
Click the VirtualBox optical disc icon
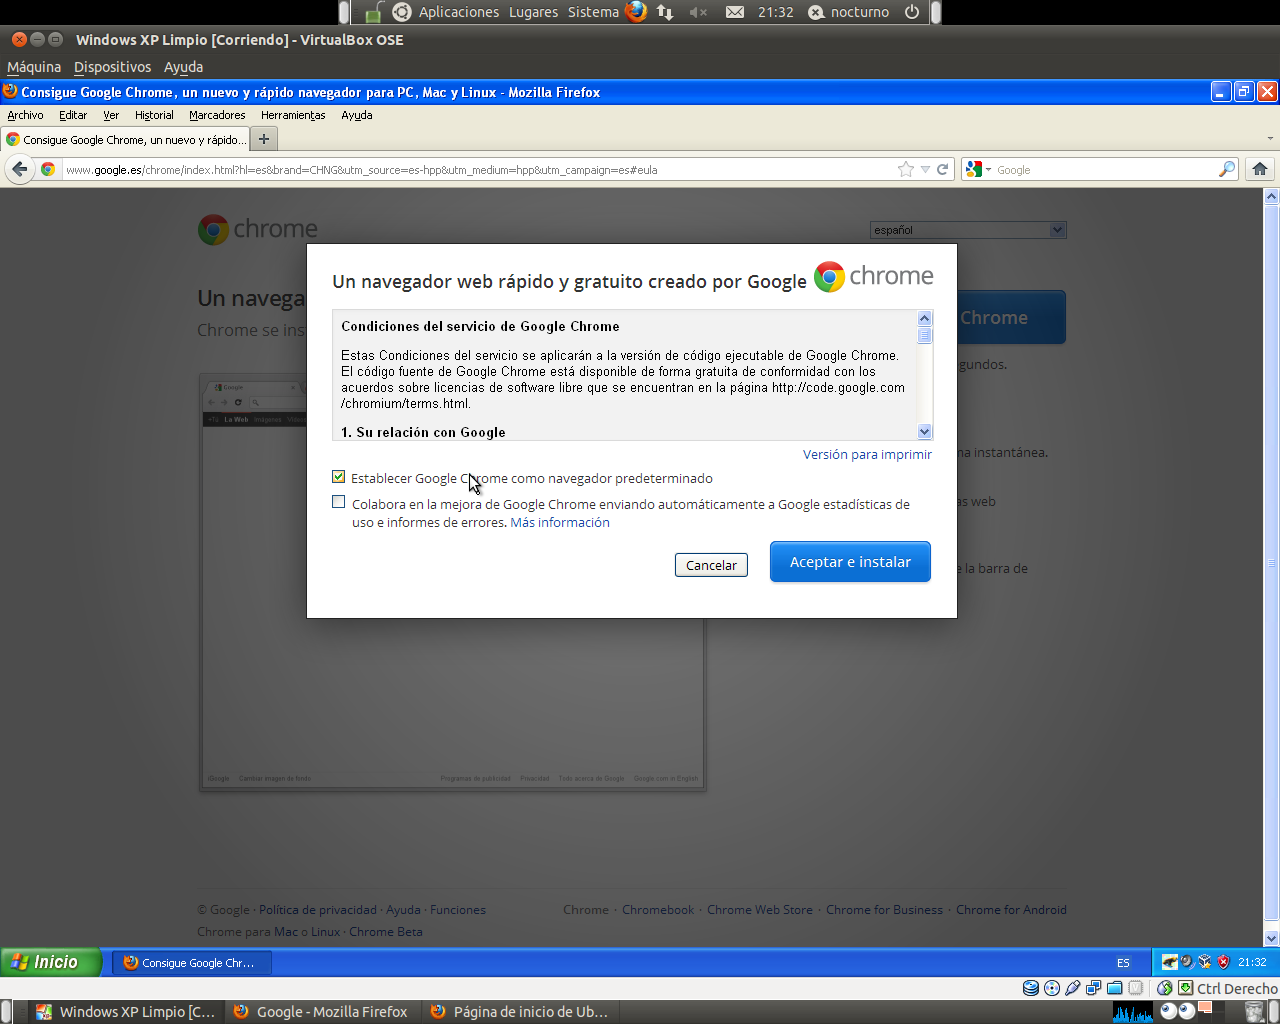point(1052,988)
